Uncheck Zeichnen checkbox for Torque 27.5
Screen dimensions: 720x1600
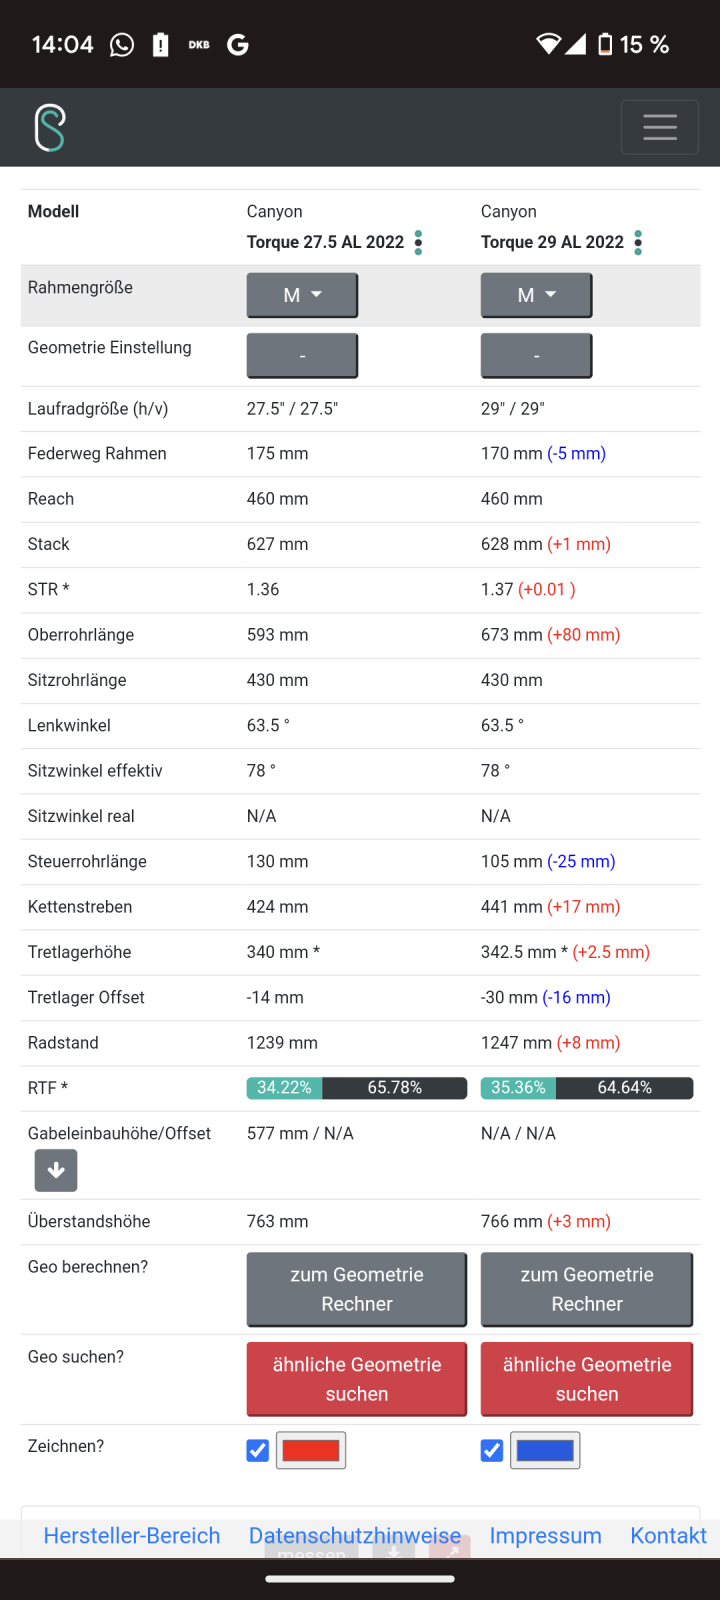point(258,1450)
